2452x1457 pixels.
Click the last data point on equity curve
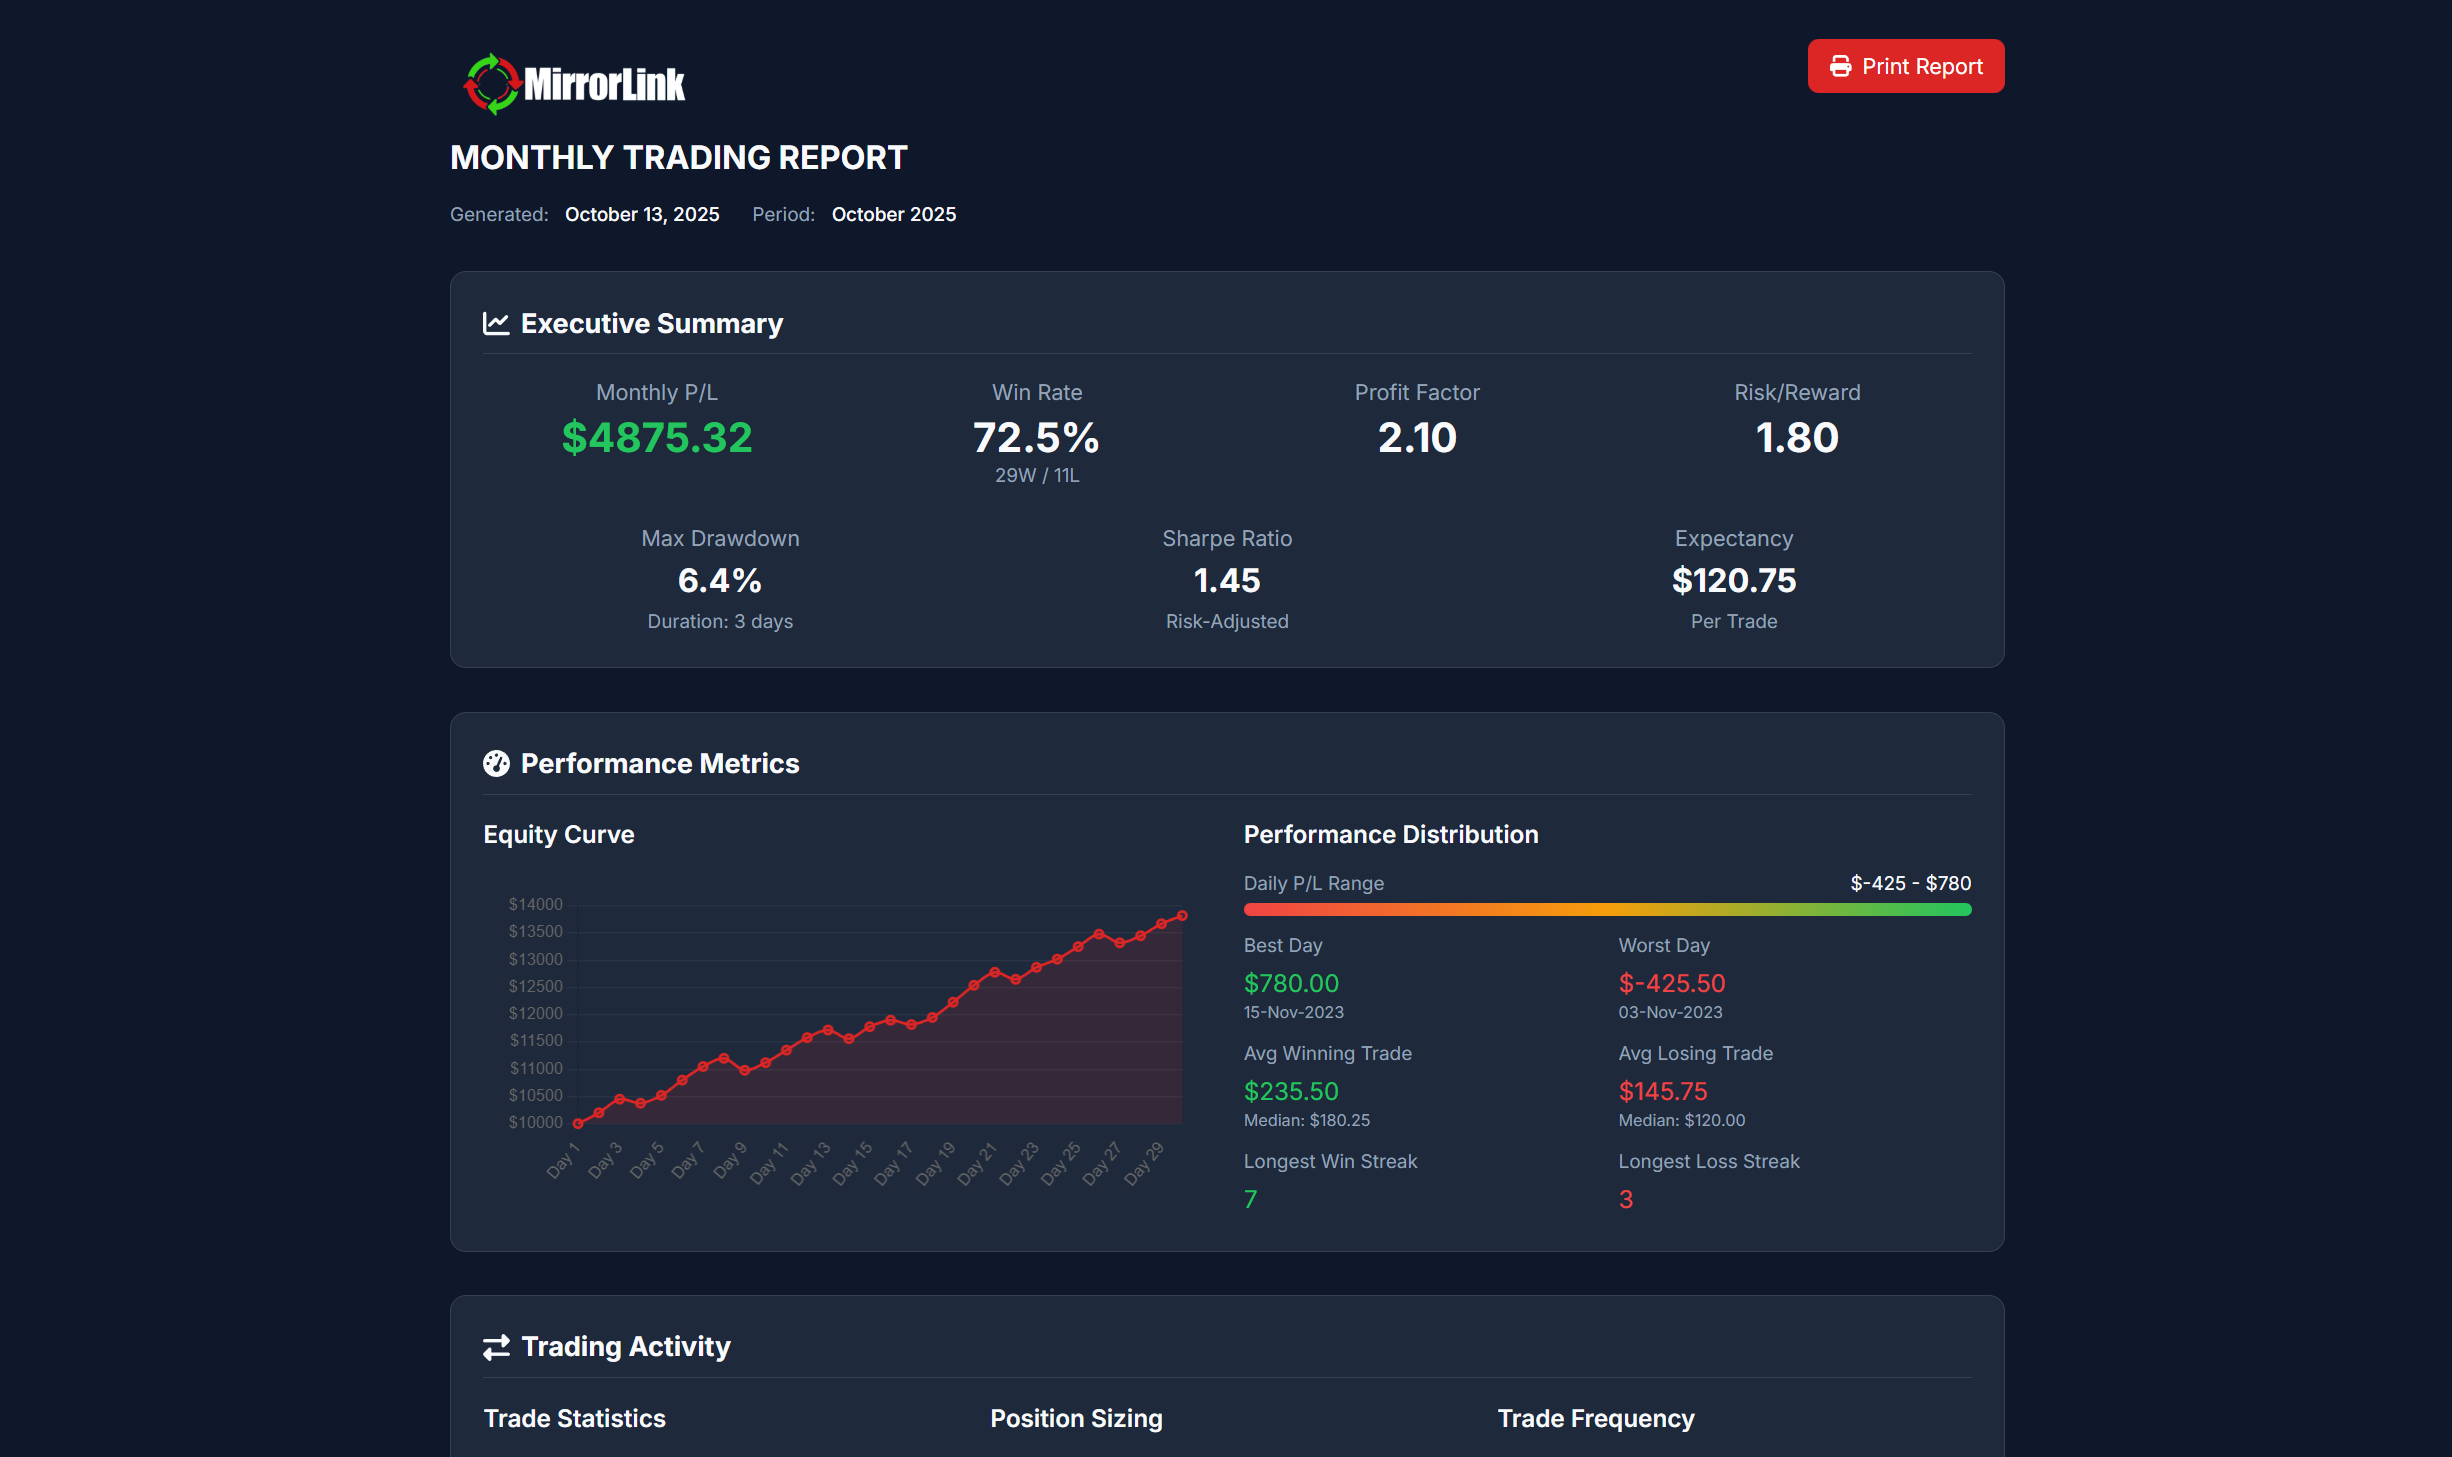1182,915
